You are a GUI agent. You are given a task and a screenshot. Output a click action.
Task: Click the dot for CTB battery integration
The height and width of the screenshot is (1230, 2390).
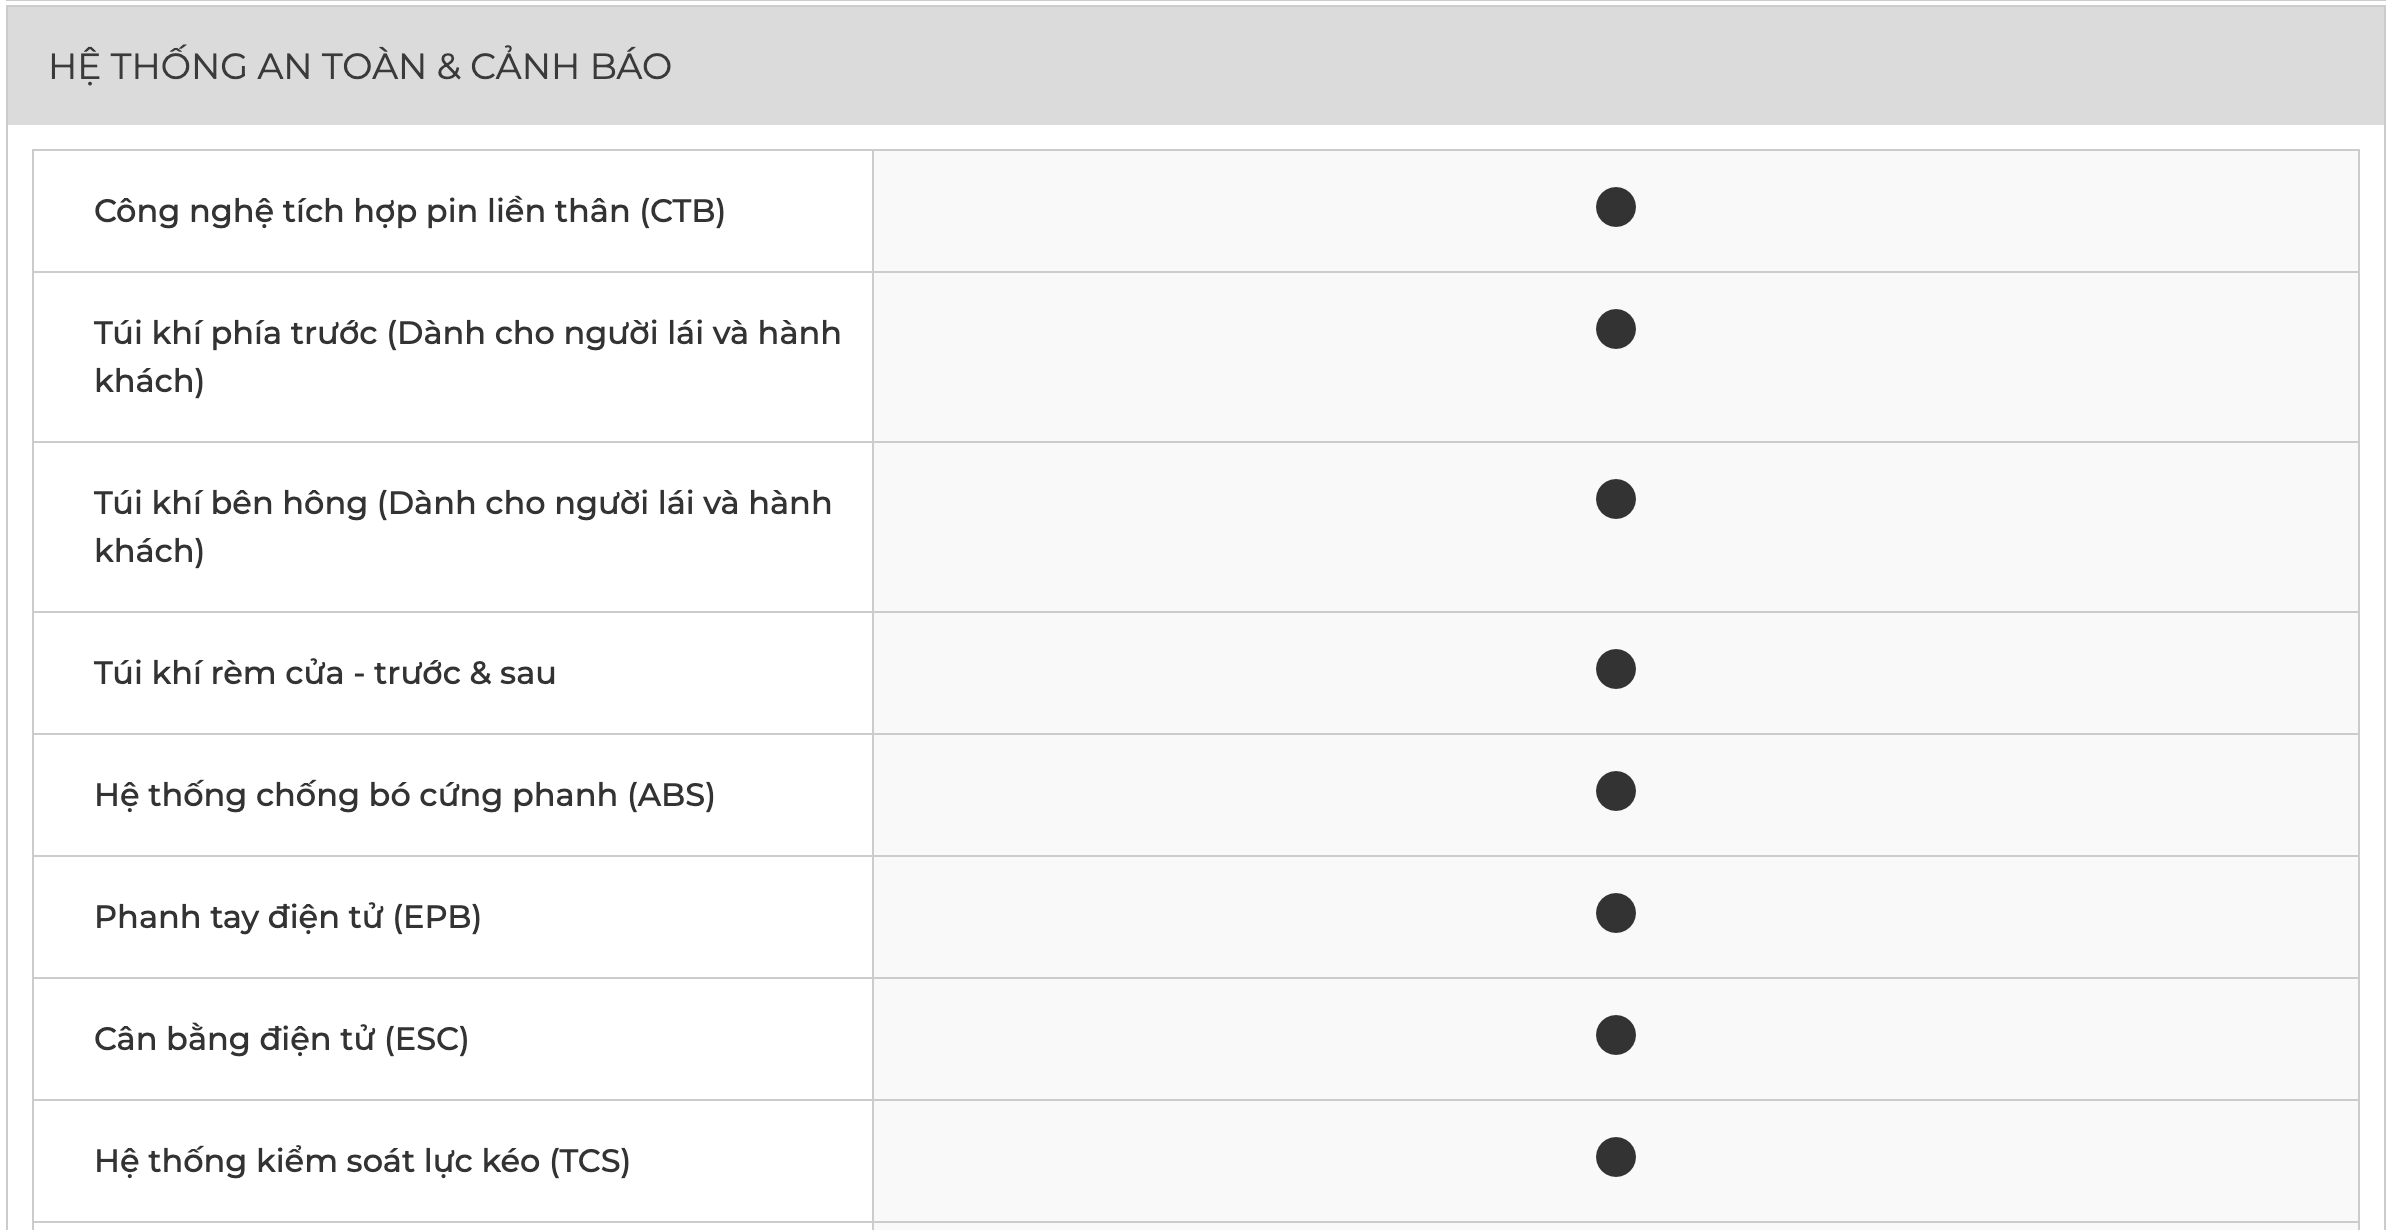click(1615, 208)
